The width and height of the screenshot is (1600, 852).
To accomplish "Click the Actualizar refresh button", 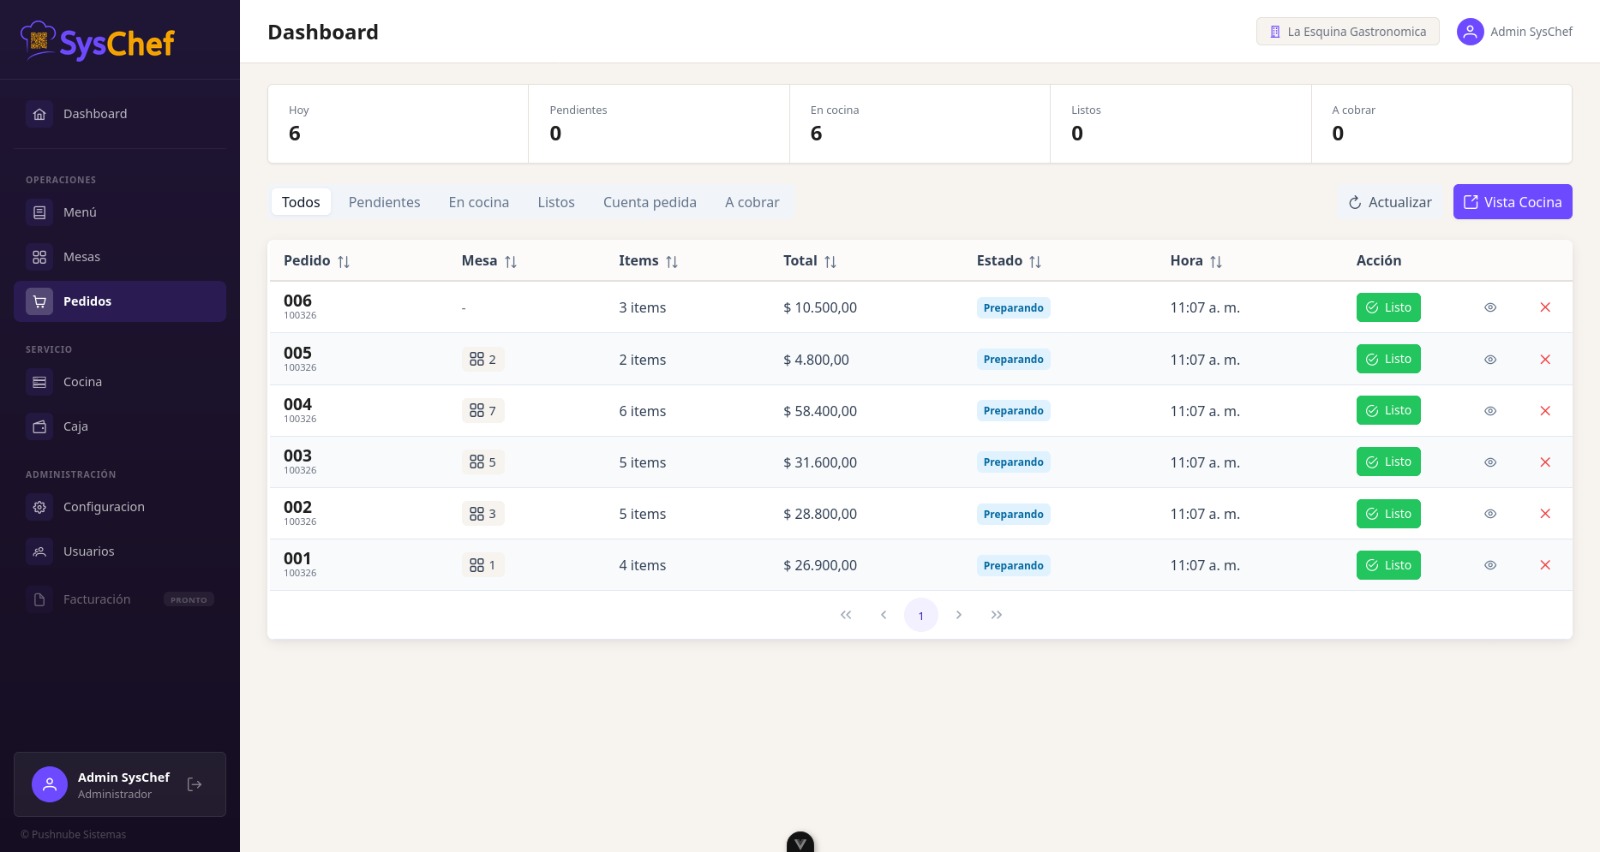I will [x=1390, y=202].
